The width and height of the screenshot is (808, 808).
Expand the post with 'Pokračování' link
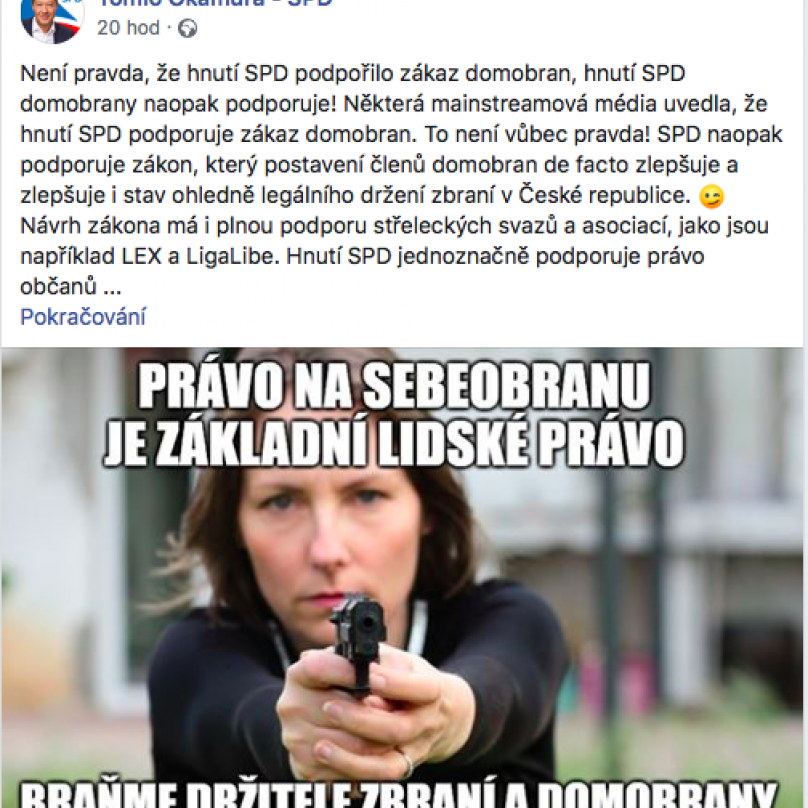[83, 317]
